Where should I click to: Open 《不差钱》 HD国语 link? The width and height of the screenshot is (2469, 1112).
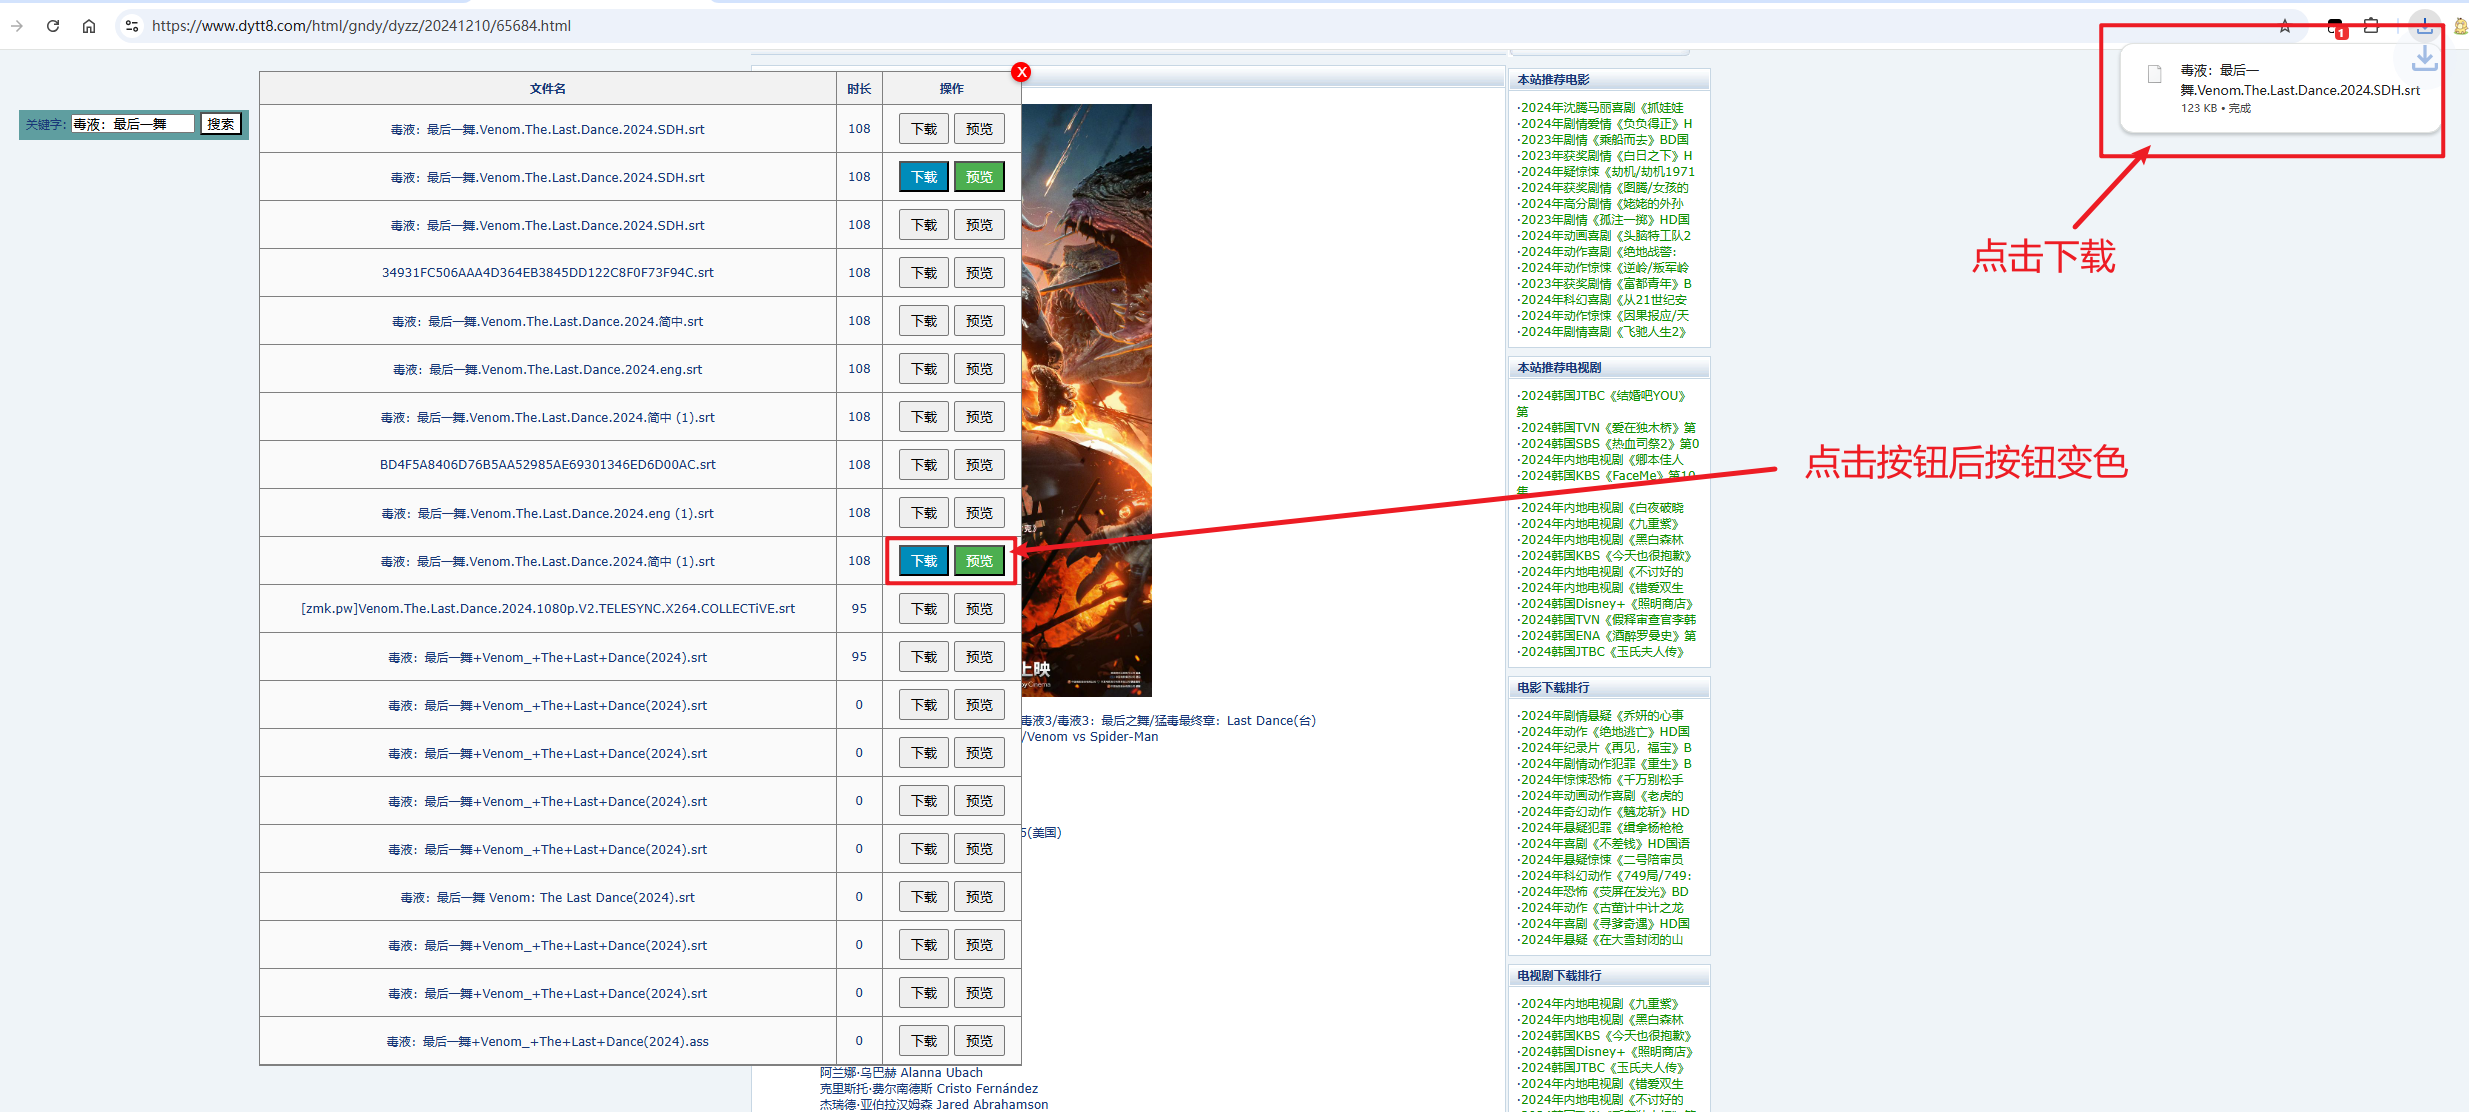click(1603, 844)
